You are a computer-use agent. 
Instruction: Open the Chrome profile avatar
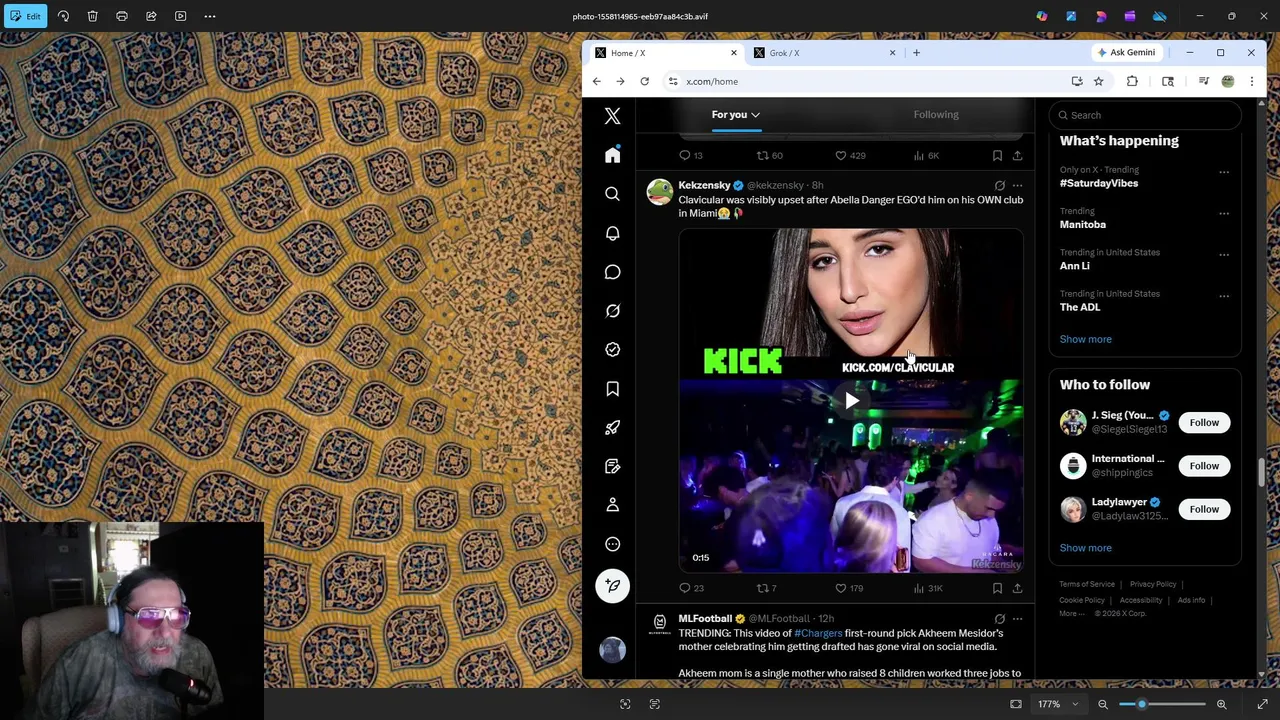(1228, 81)
